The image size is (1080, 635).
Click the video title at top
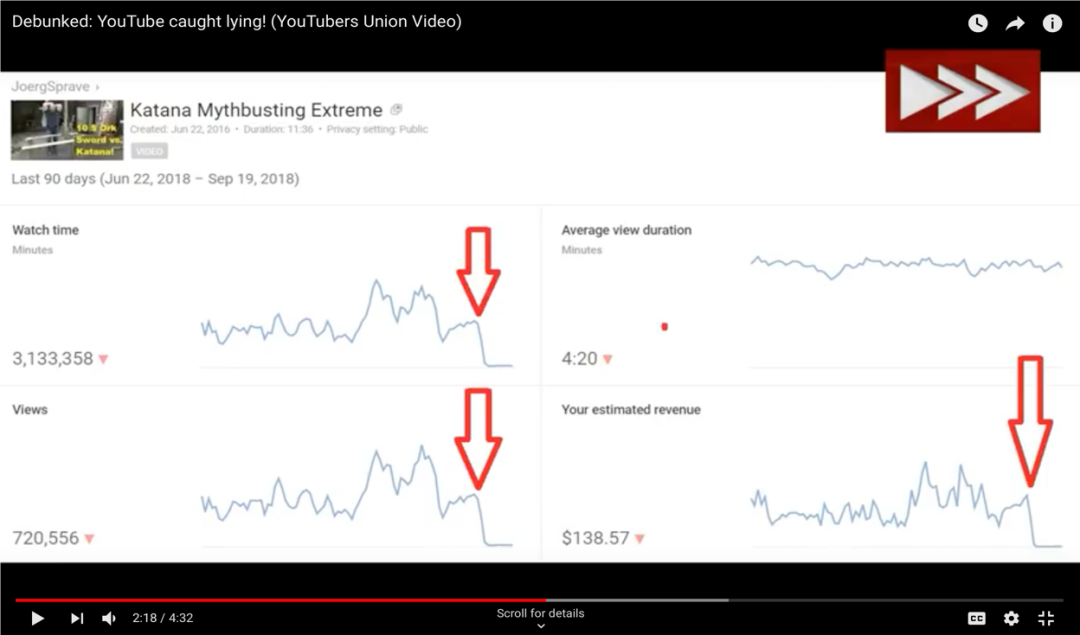tap(237, 21)
